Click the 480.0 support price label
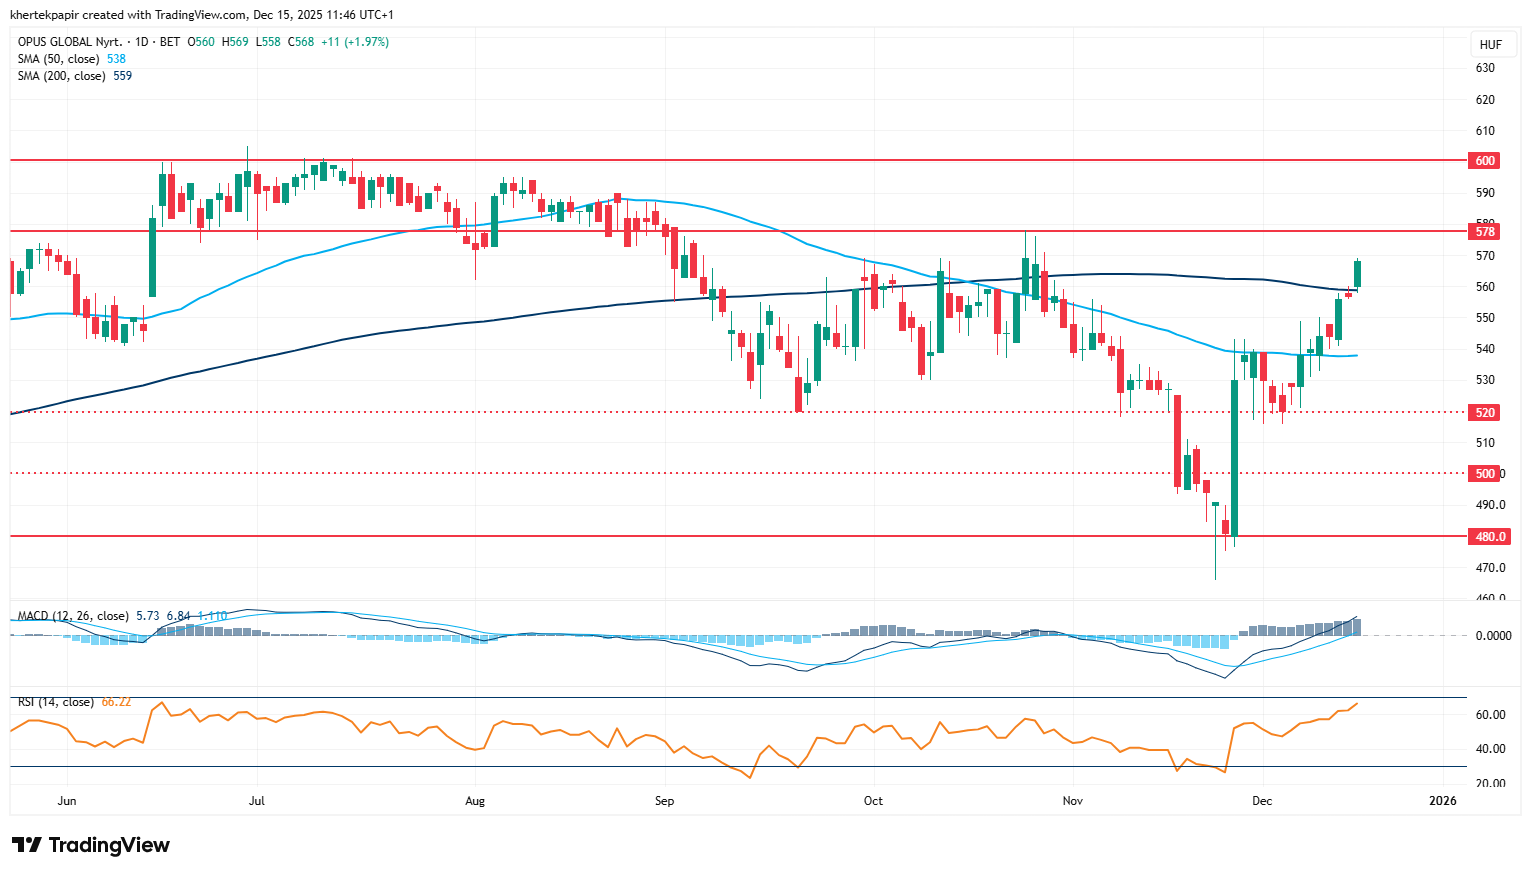Image resolution: width=1531 pixels, height=875 pixels. coord(1489,537)
